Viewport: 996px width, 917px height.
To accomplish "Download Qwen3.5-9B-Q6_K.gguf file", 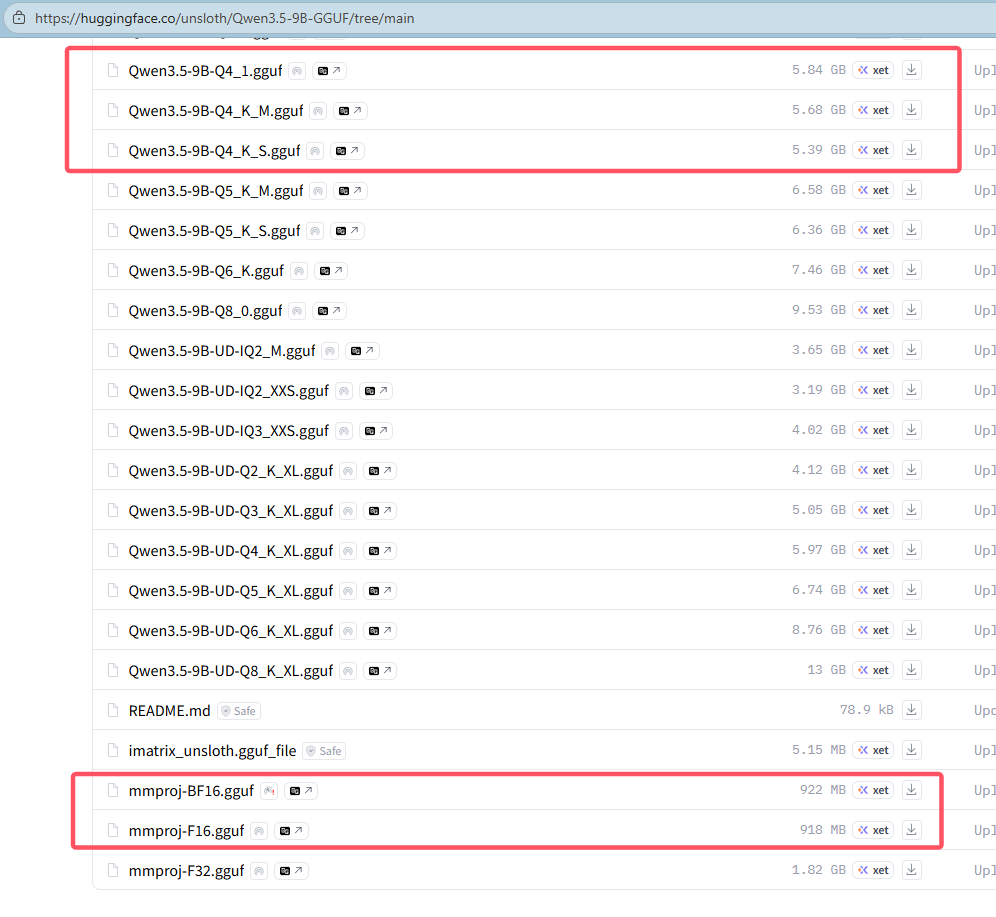I will point(911,270).
